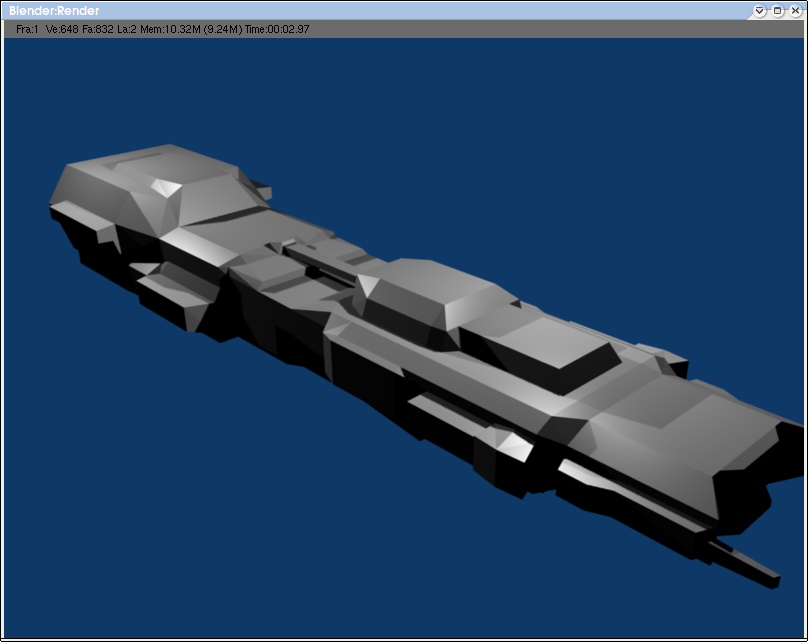Screen dimensions: 808x642
Task: Click the Mem:10.32M (9.24M) memory readout
Action: (x=191, y=29)
